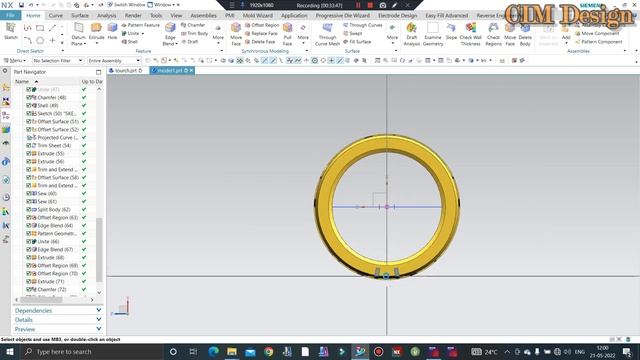
Task: Open the Windows Start menu
Action: coord(10,352)
